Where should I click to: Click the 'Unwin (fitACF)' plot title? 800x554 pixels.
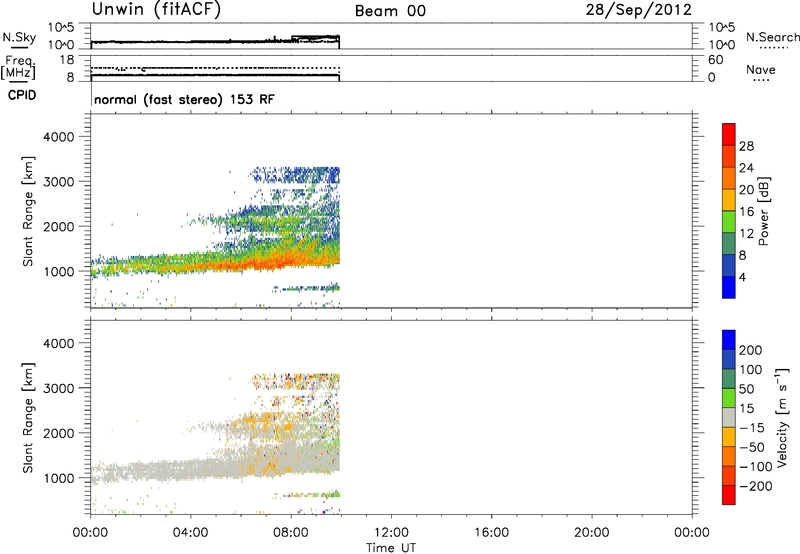[x=156, y=10]
